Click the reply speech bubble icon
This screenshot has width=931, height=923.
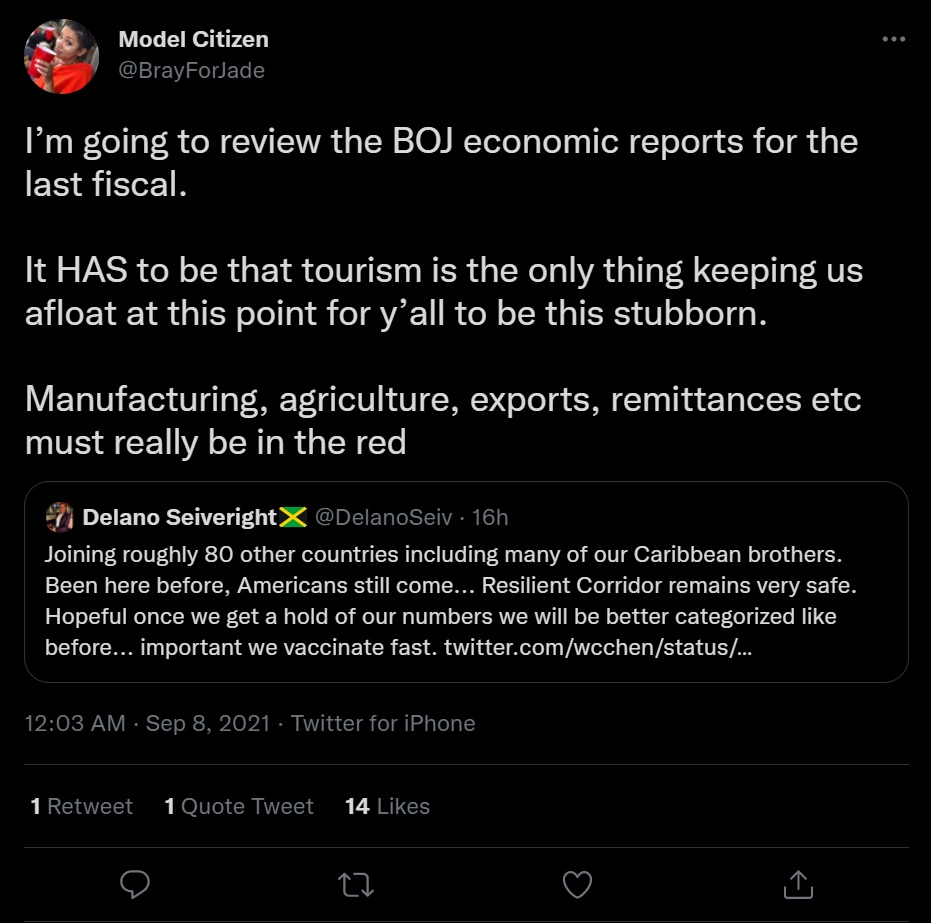point(135,884)
